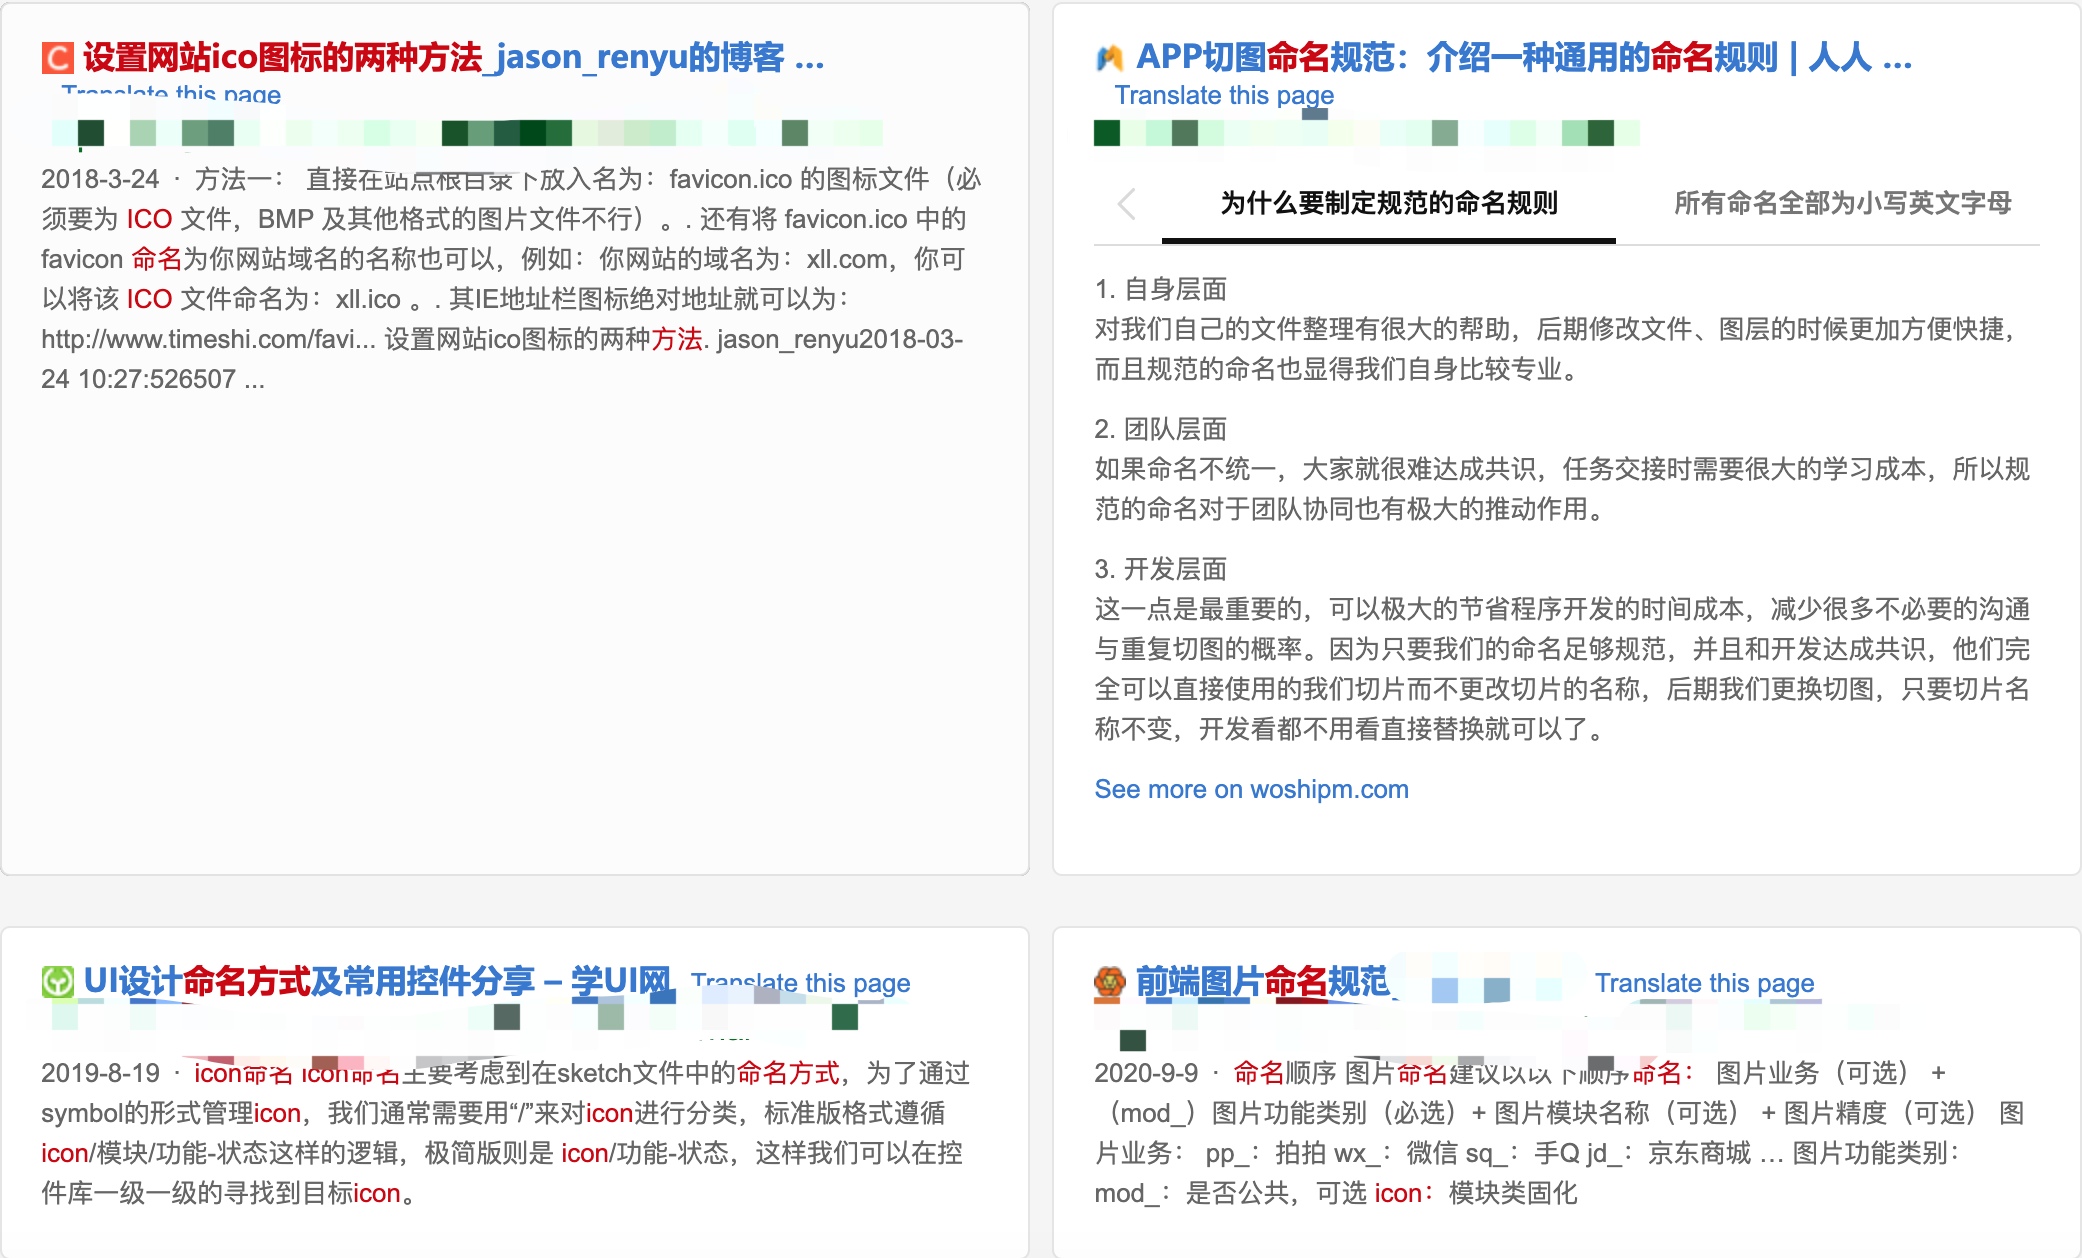Open the UI设计命名方式及常用控件分享 result
This screenshot has height=1258, width=2082.
pyautogui.click(x=376, y=982)
